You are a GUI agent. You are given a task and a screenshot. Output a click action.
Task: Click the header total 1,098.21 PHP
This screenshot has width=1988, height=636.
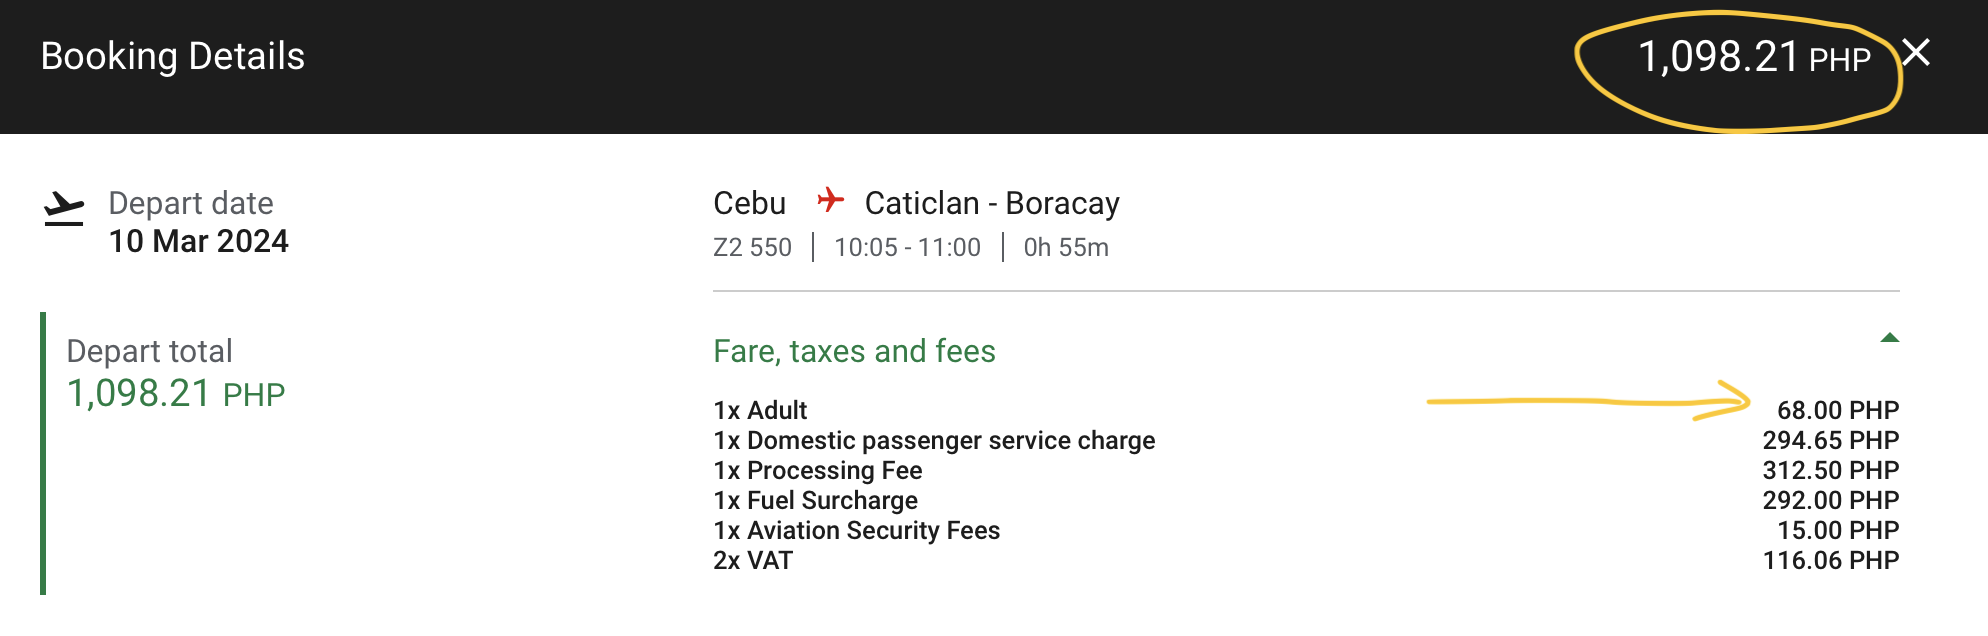[1753, 57]
